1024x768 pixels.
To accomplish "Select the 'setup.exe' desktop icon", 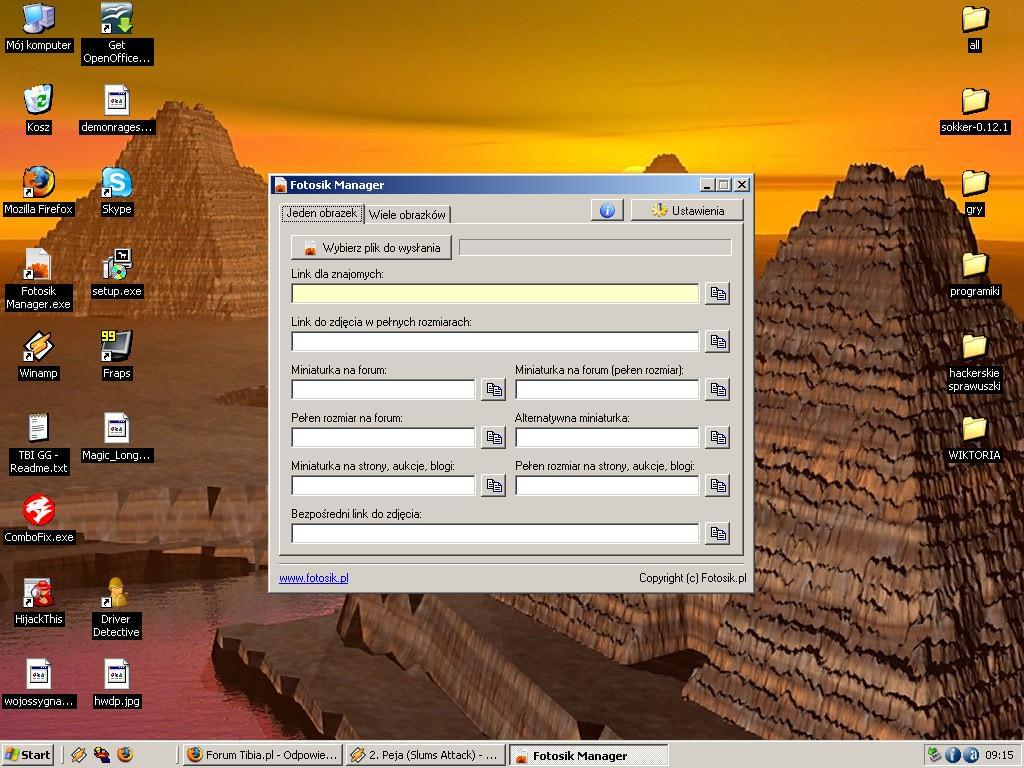I will tap(117, 273).
